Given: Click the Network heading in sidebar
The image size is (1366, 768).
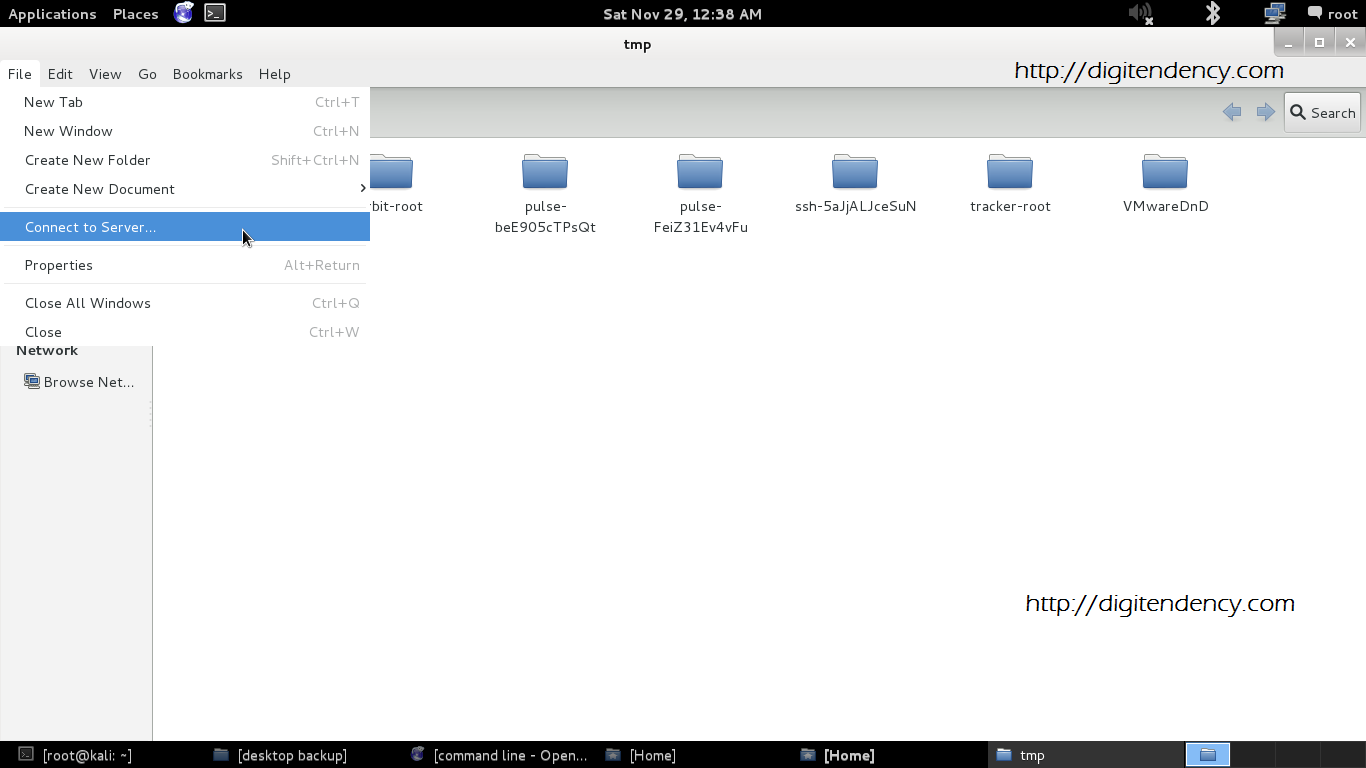Looking at the screenshot, I should point(47,350).
